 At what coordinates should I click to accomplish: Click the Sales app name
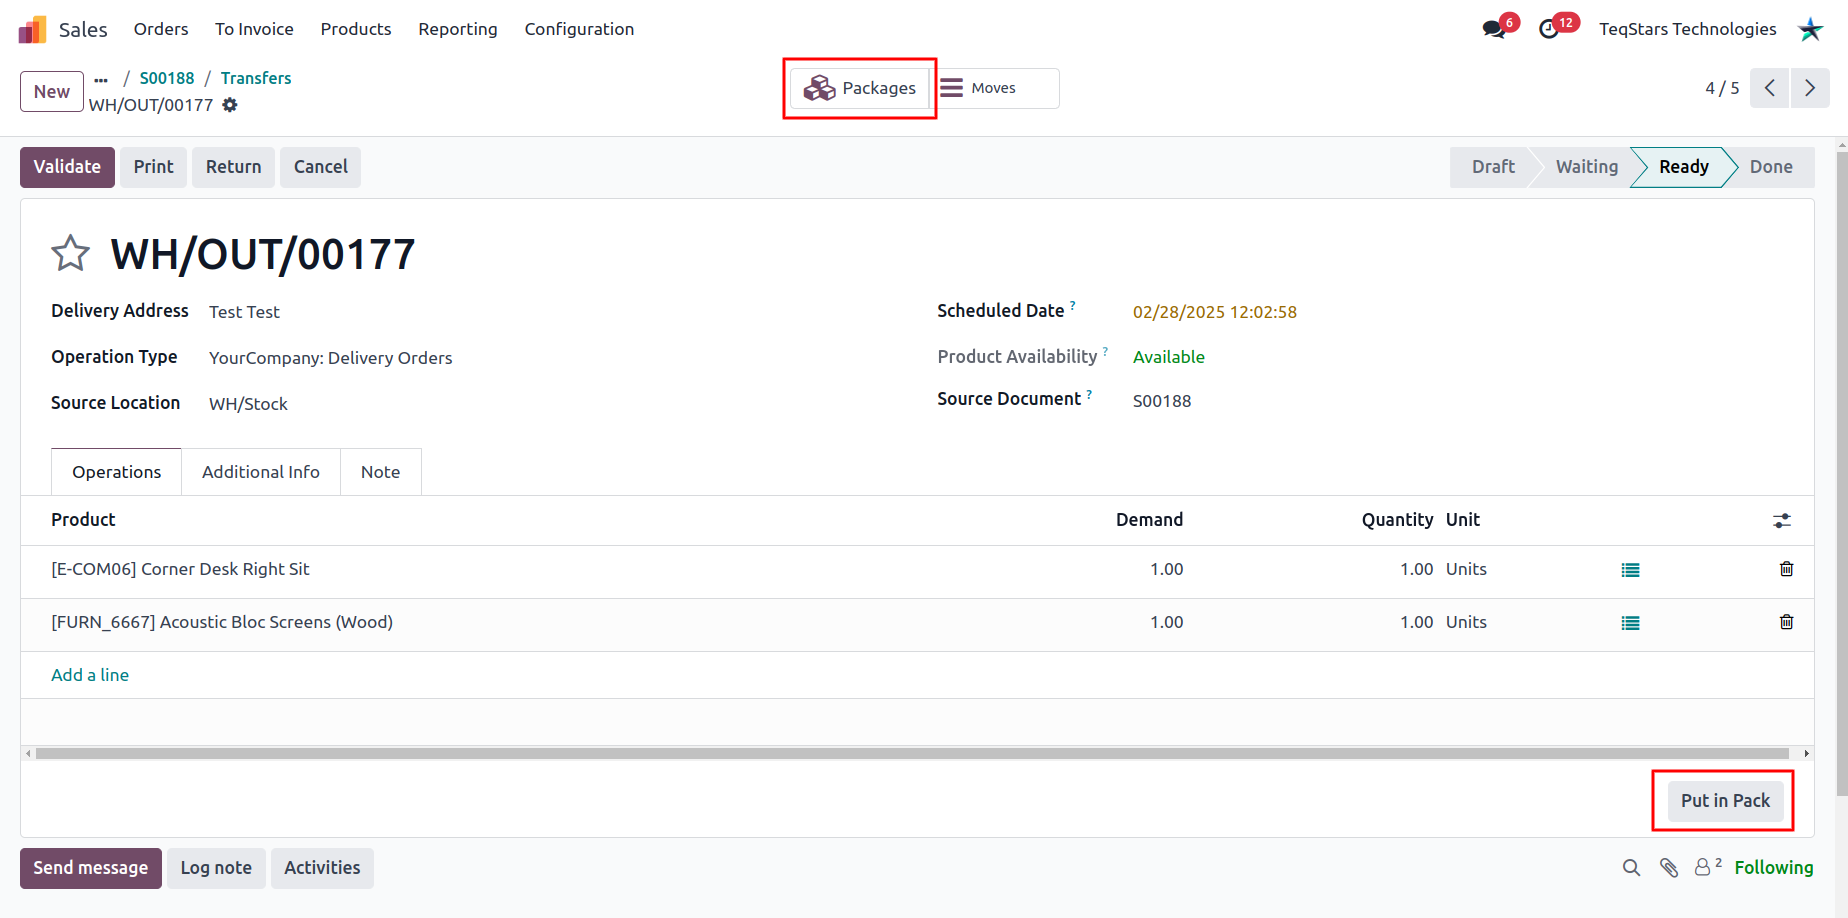click(x=83, y=29)
